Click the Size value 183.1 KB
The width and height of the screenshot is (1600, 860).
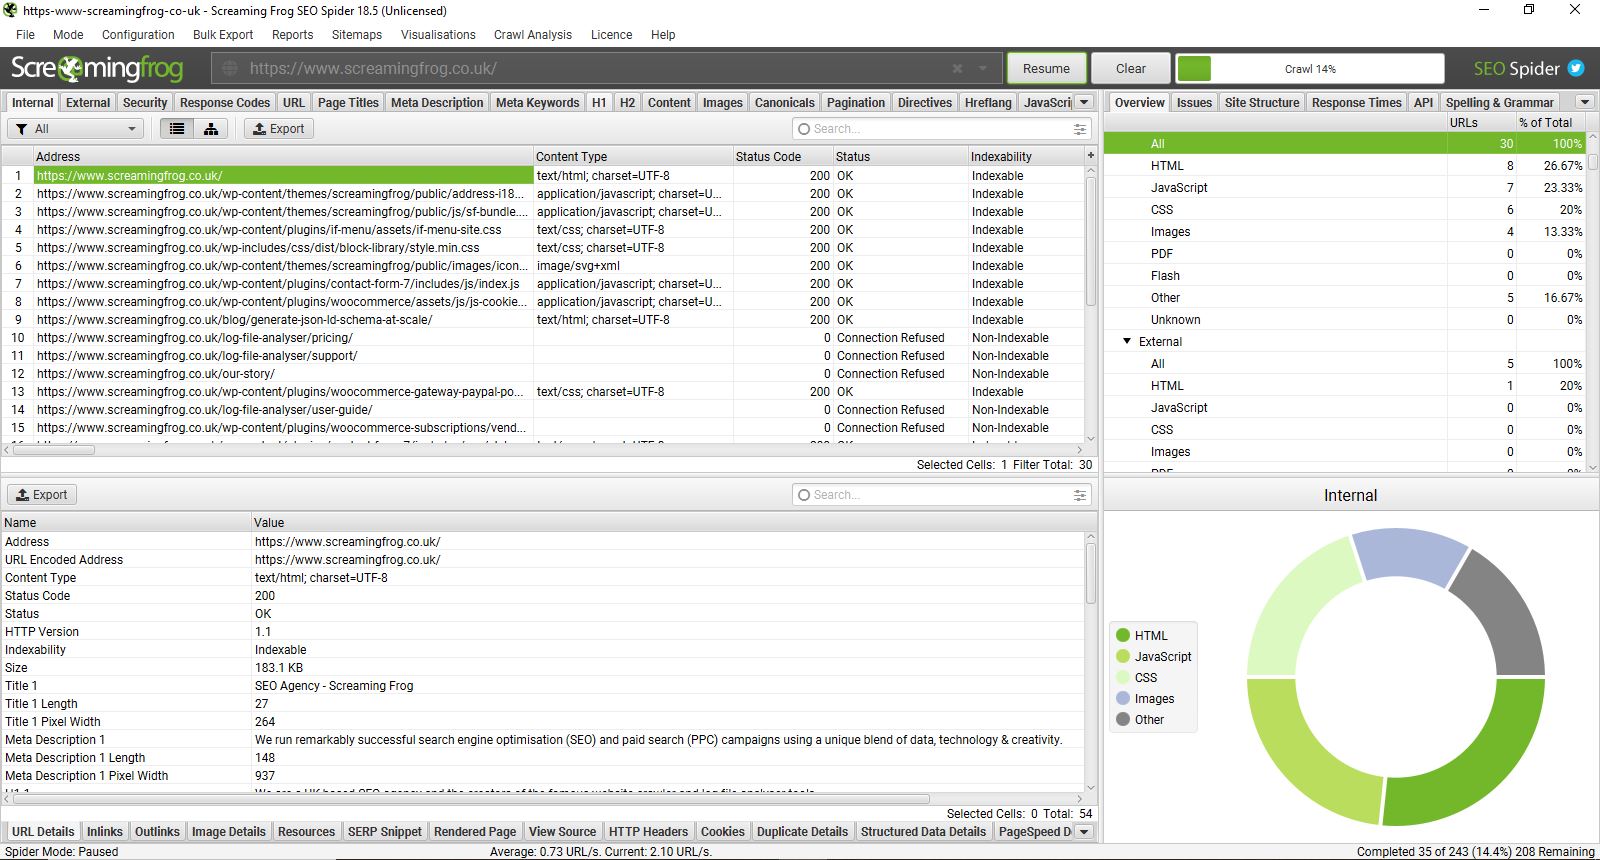(279, 668)
